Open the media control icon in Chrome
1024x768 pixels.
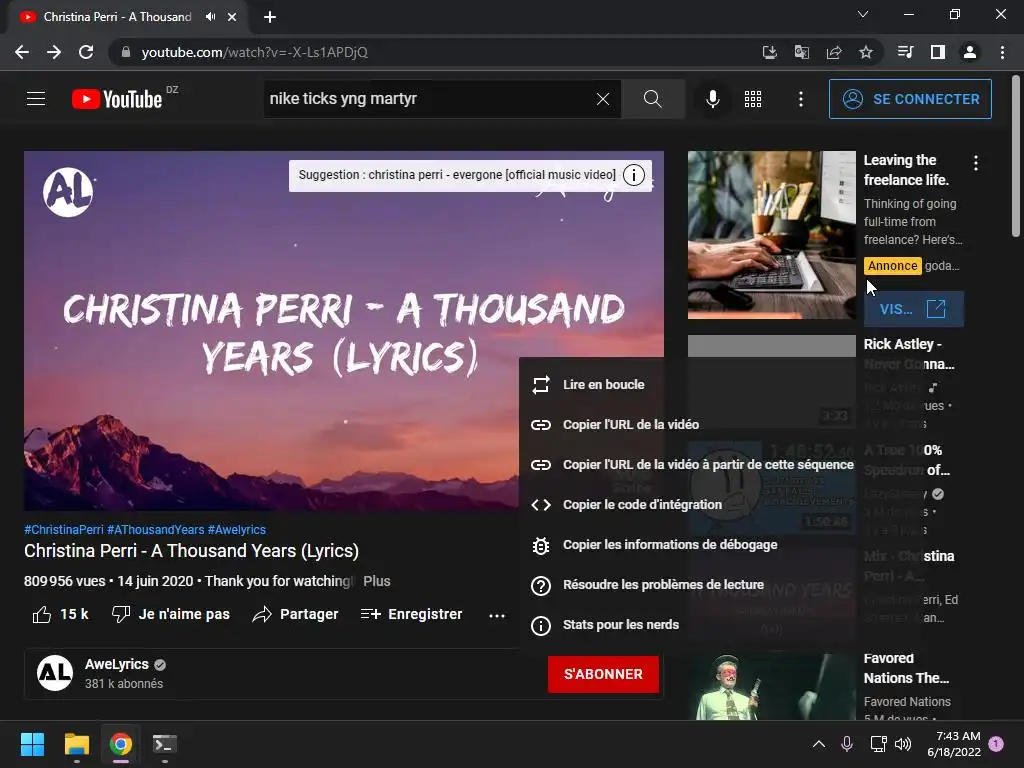(x=906, y=52)
